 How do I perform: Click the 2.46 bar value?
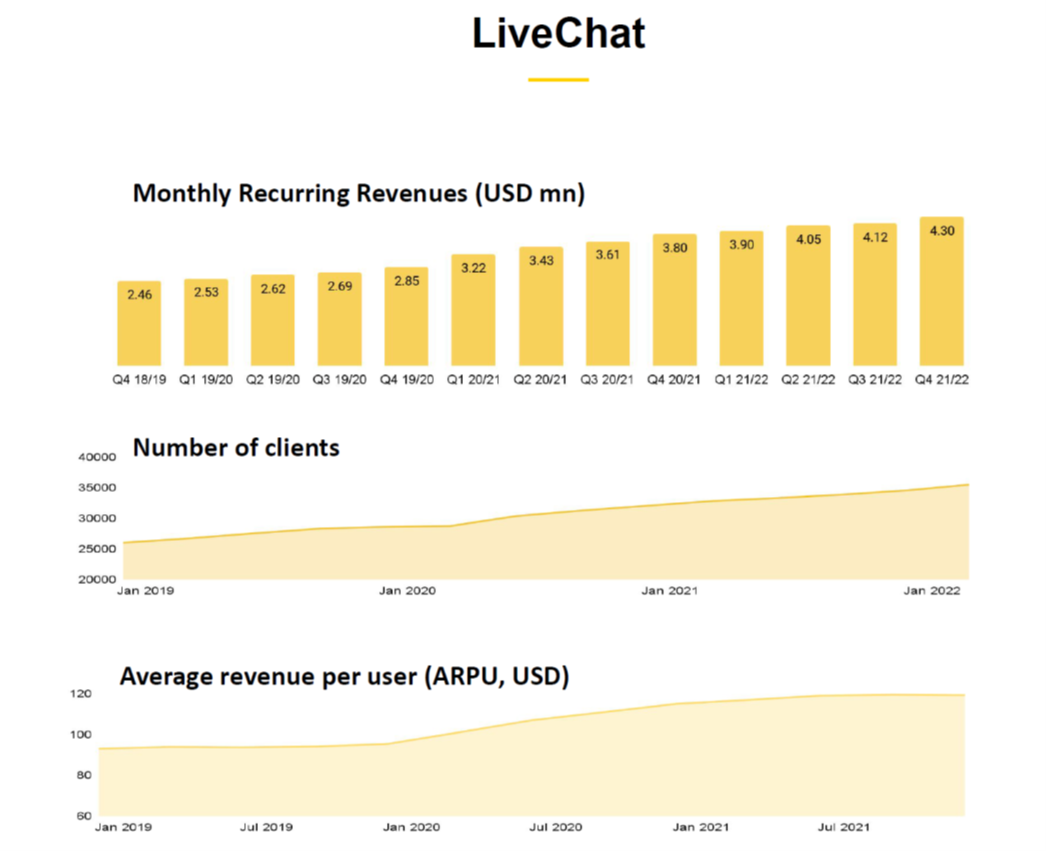coord(139,294)
